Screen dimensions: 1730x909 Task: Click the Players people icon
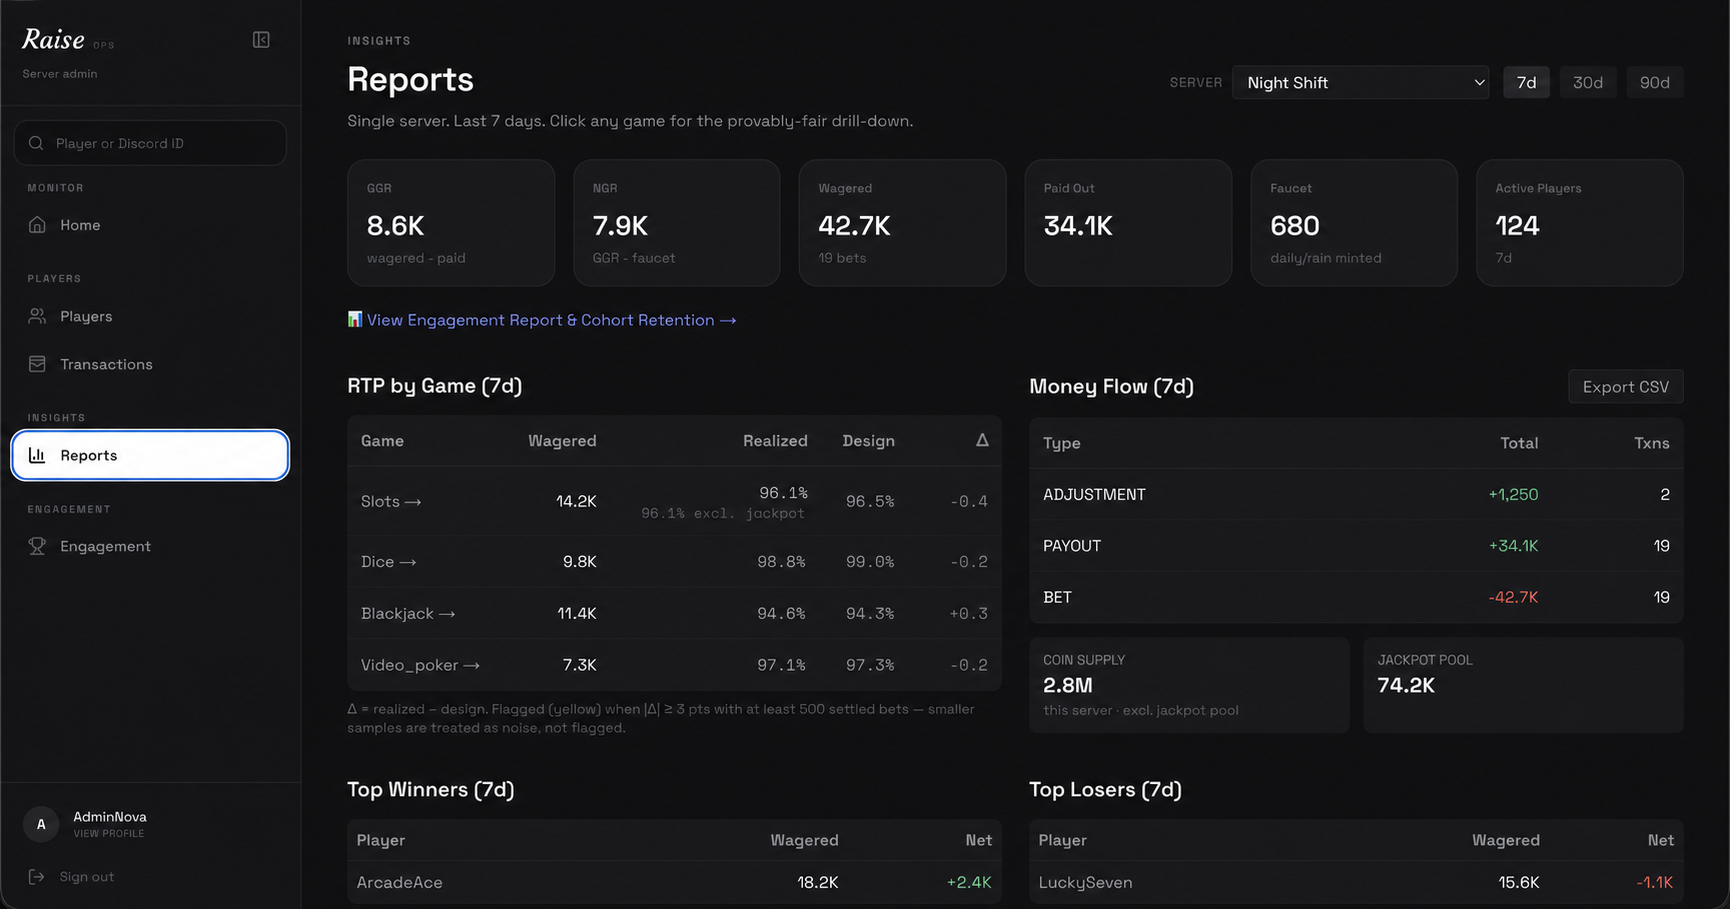(x=37, y=316)
